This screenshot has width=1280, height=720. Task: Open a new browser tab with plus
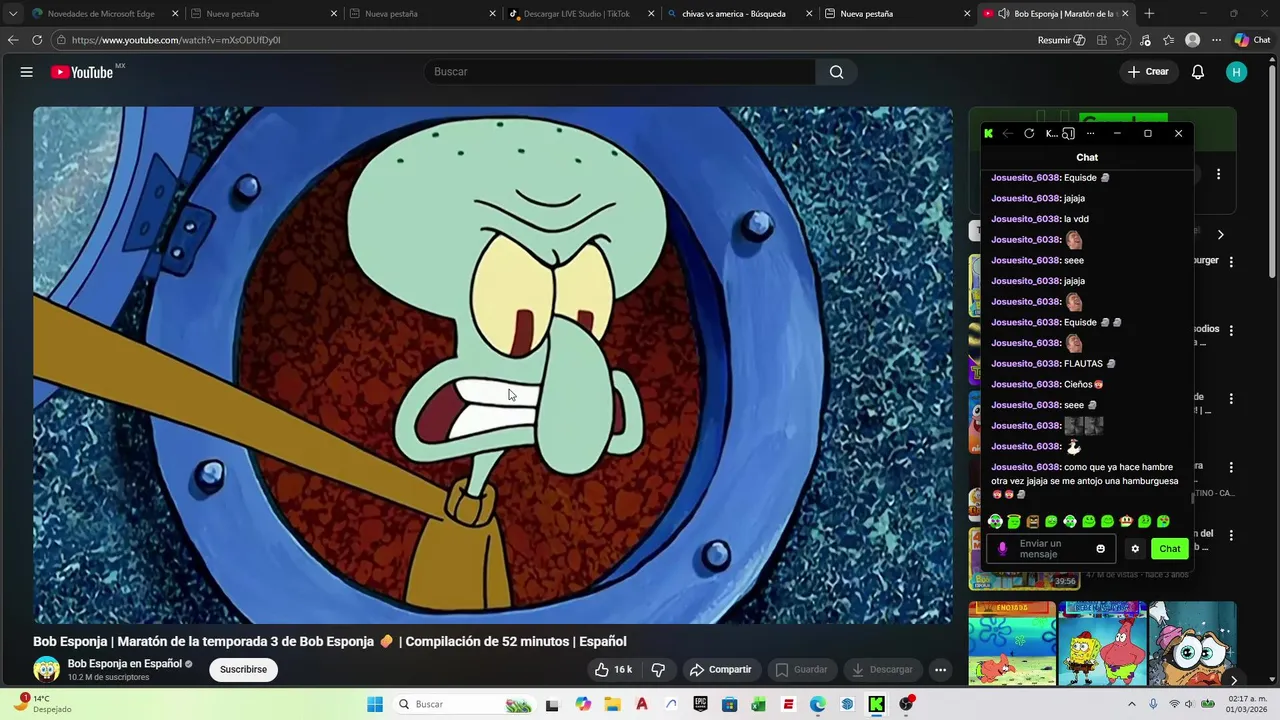click(x=1149, y=14)
